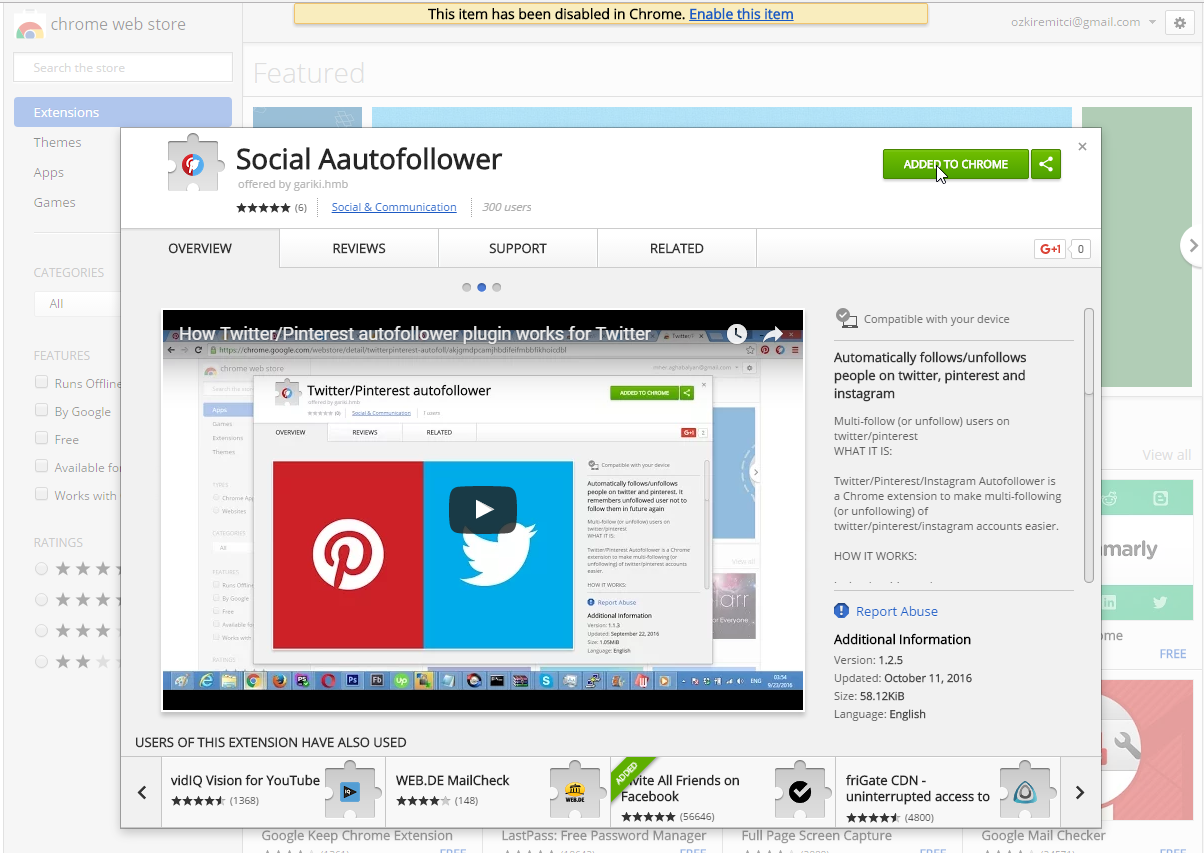
Task: Switch to the Related tab
Action: coord(677,248)
